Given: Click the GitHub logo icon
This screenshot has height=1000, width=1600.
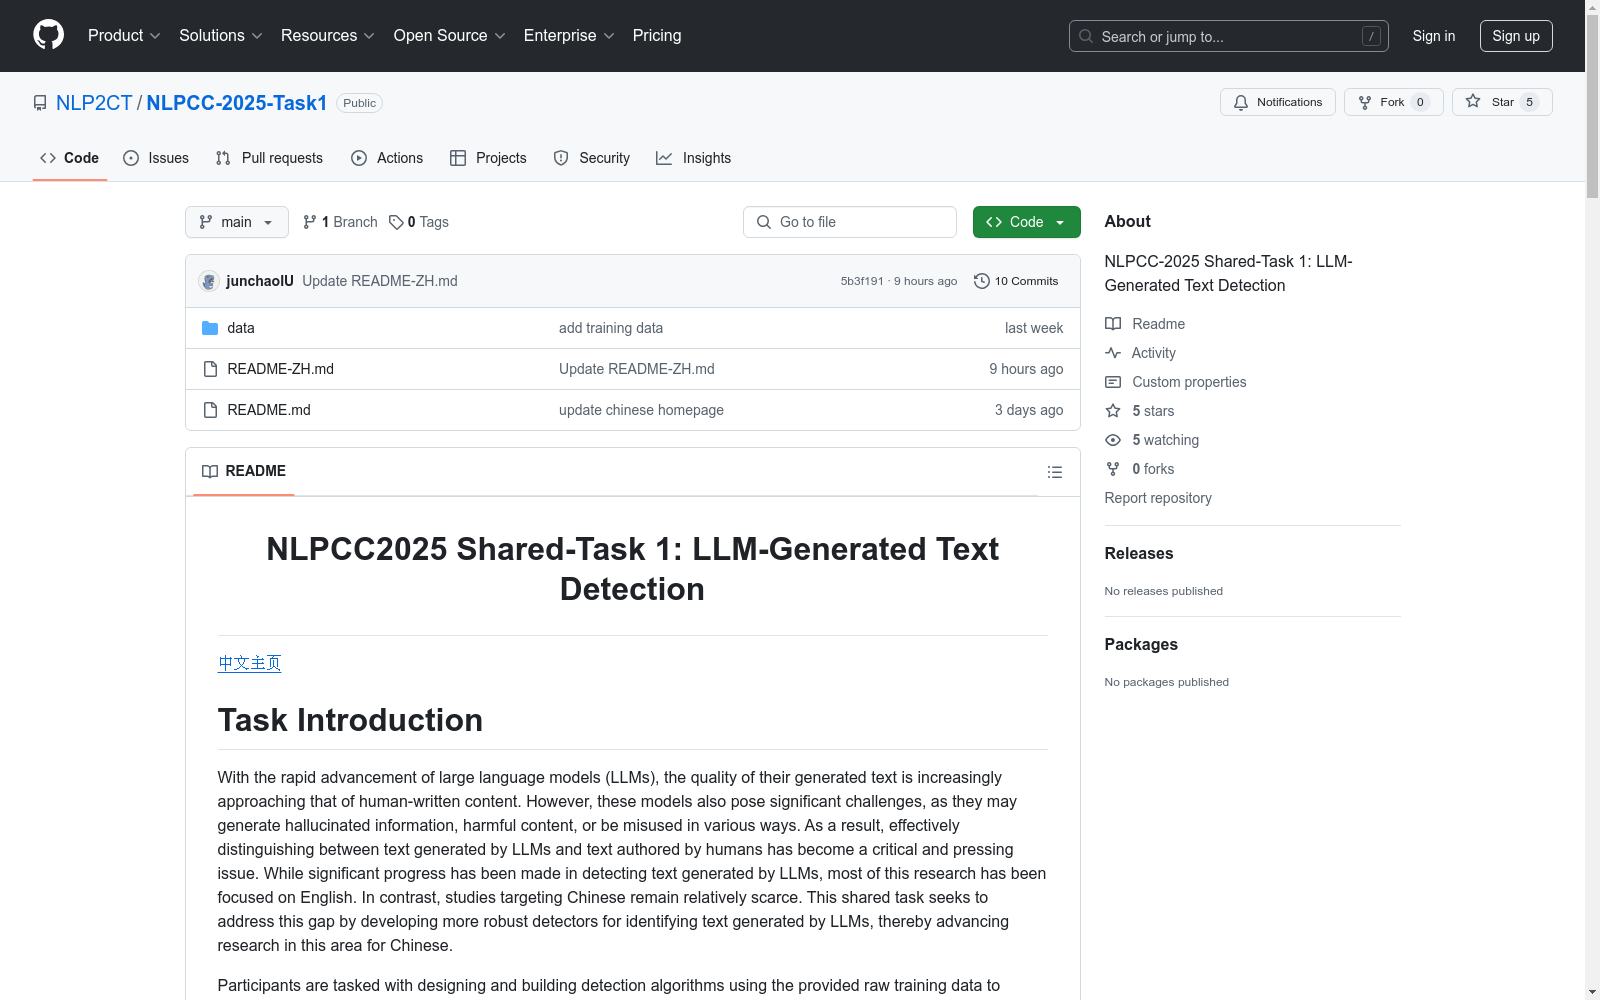Looking at the screenshot, I should click(x=48, y=35).
